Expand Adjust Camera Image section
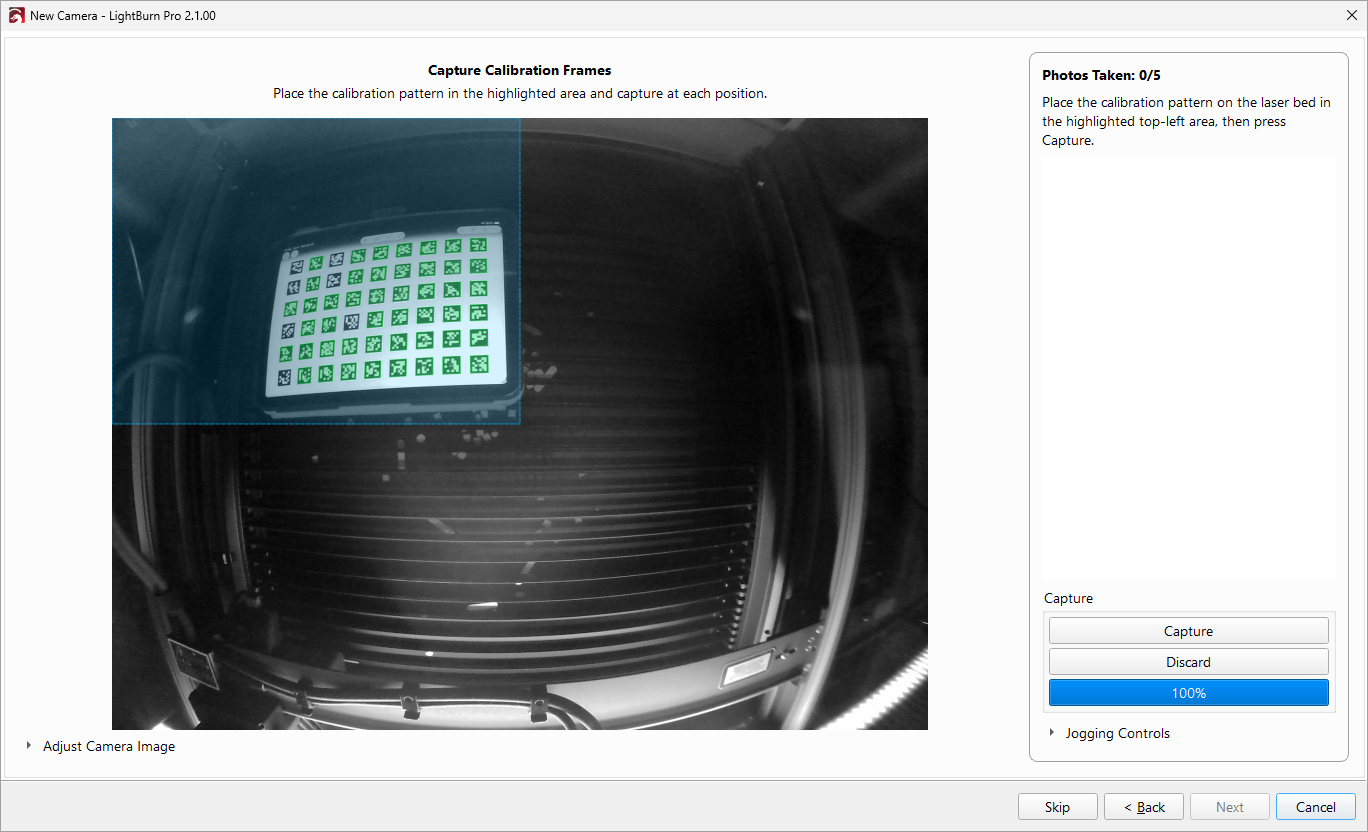 coord(100,746)
